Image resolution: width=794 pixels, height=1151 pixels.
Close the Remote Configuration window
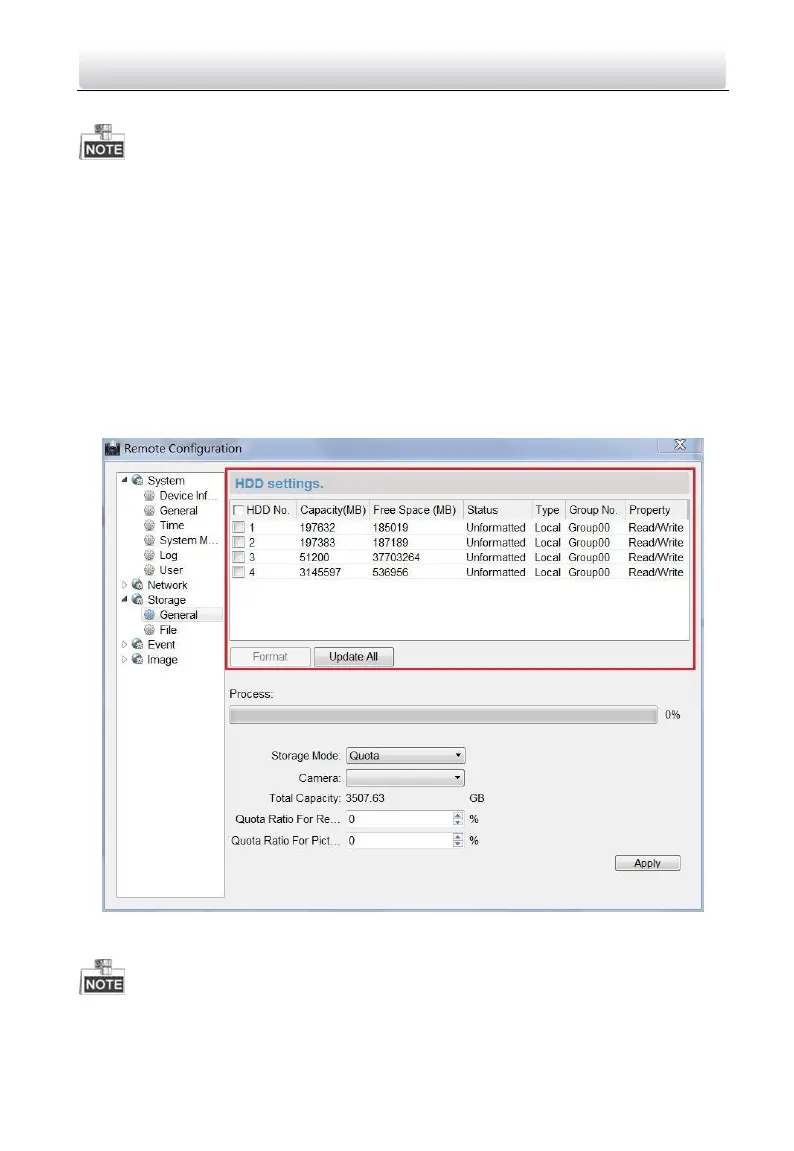[680, 445]
